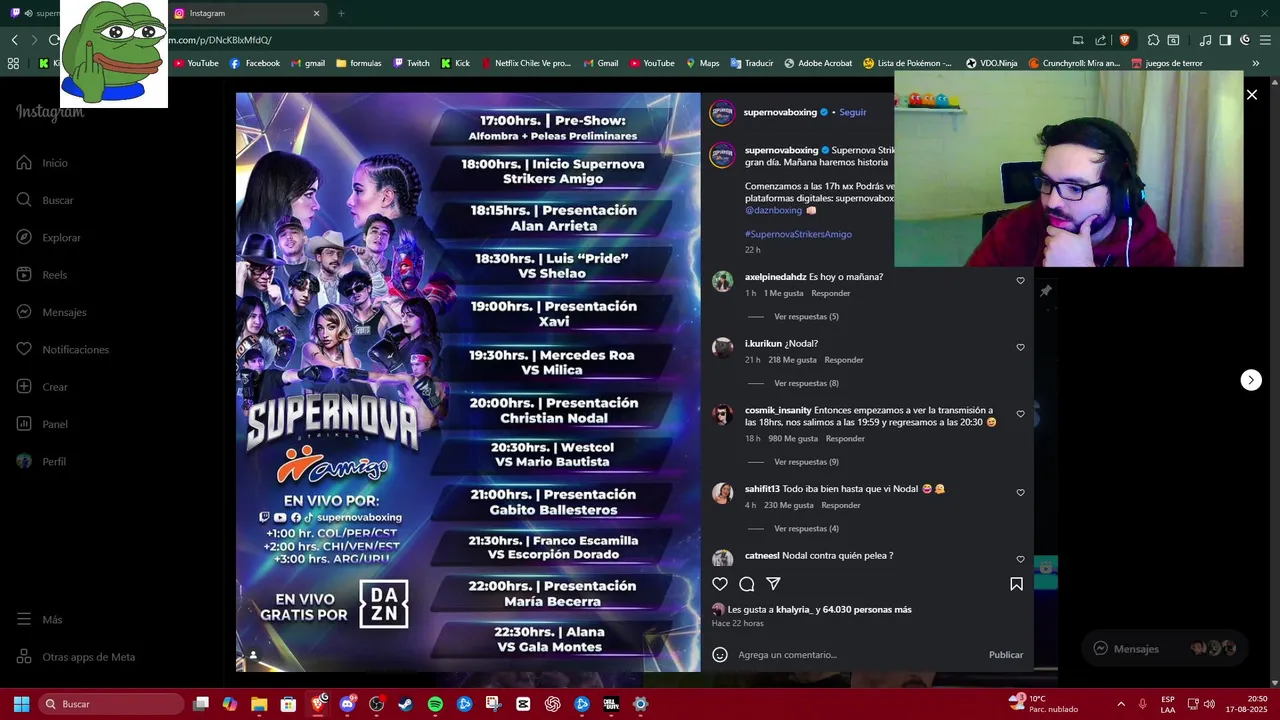1280x720 pixels.
Task: Expand Ver respuestas (5)
Action: pos(806,317)
